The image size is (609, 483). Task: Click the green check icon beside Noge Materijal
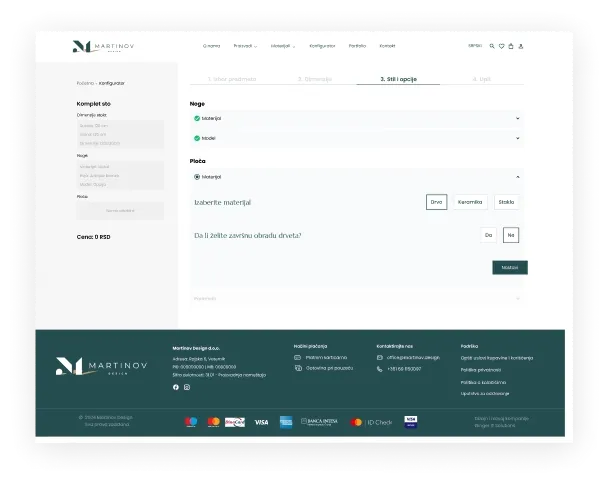[x=197, y=118]
